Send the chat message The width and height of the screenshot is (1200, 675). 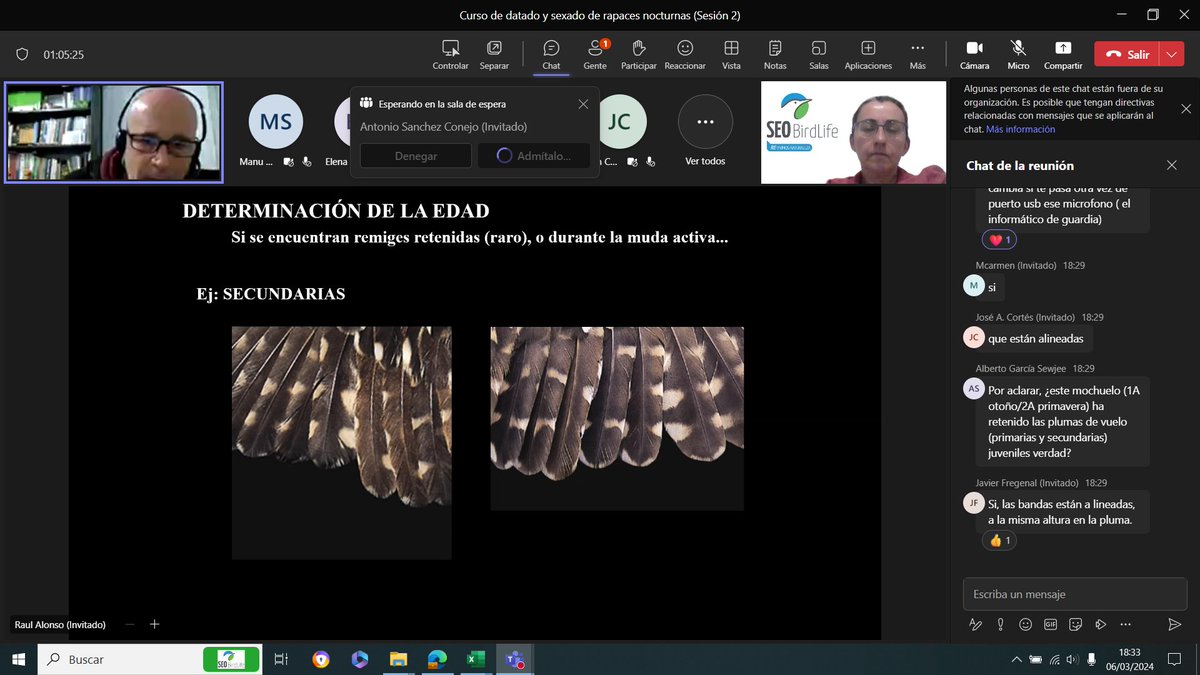(1174, 624)
